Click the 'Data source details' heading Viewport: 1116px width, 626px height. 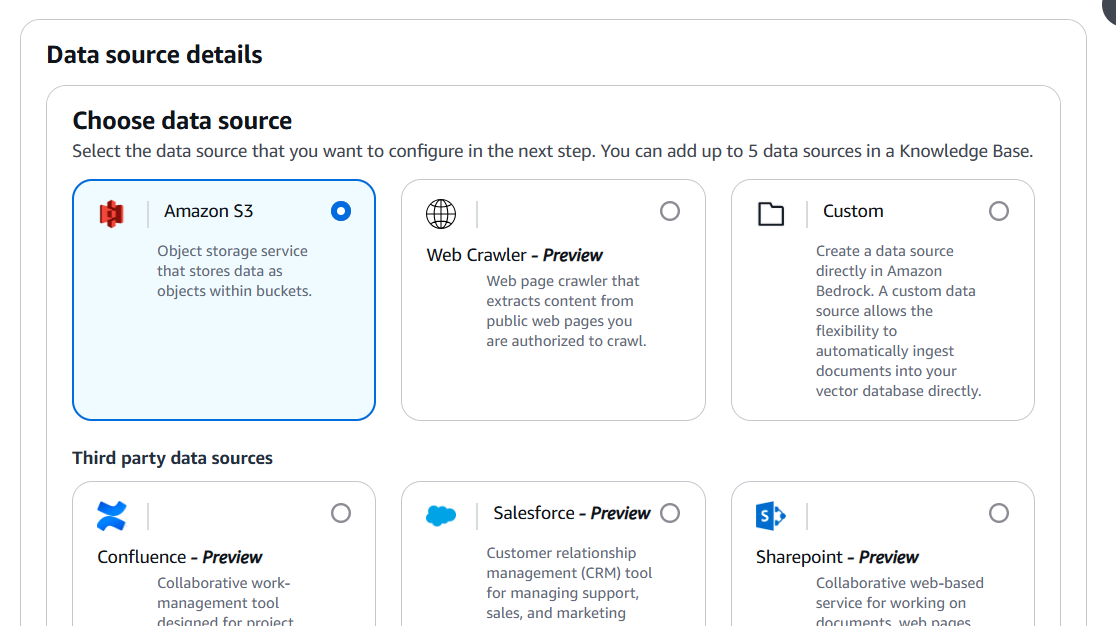[x=154, y=55]
